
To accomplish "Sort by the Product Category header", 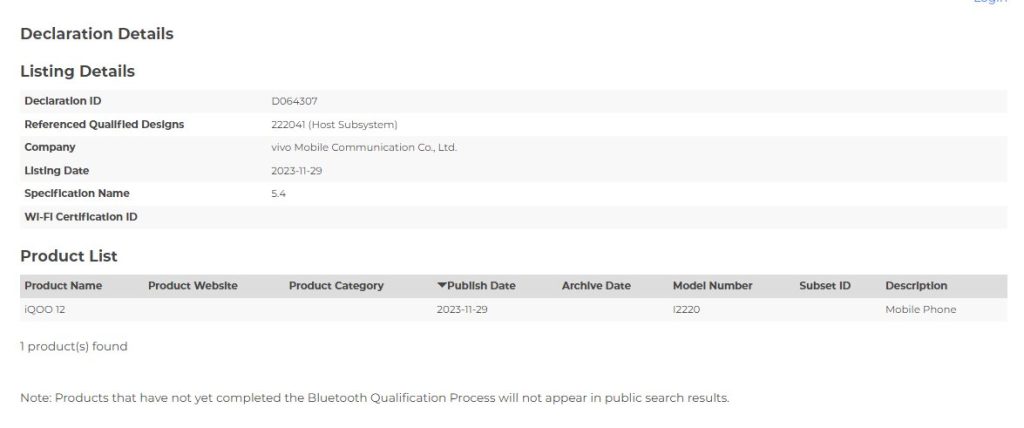I will pos(336,286).
